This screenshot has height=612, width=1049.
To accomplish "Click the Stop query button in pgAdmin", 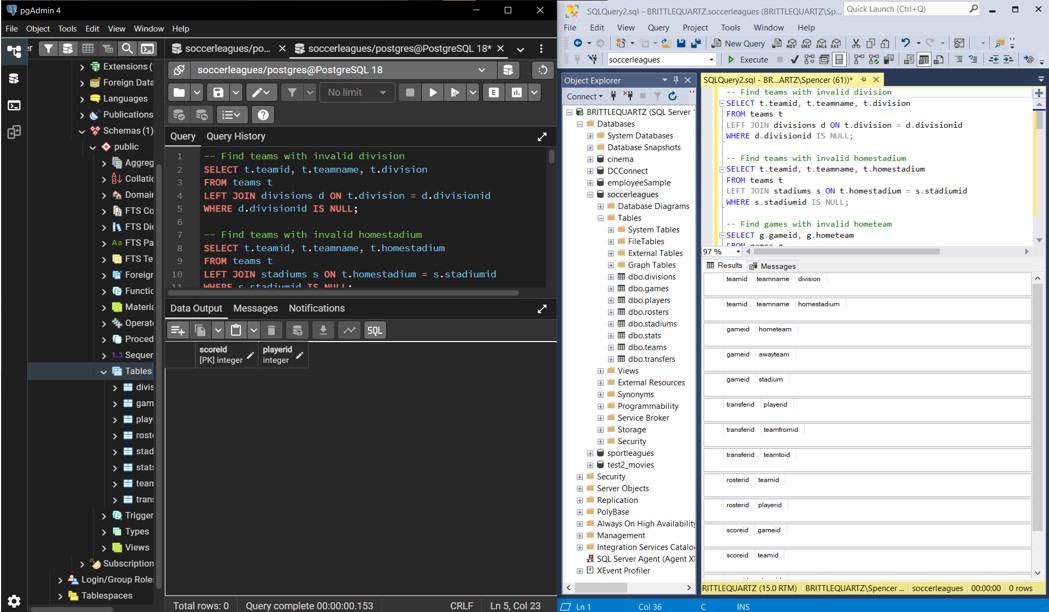I will coord(410,92).
